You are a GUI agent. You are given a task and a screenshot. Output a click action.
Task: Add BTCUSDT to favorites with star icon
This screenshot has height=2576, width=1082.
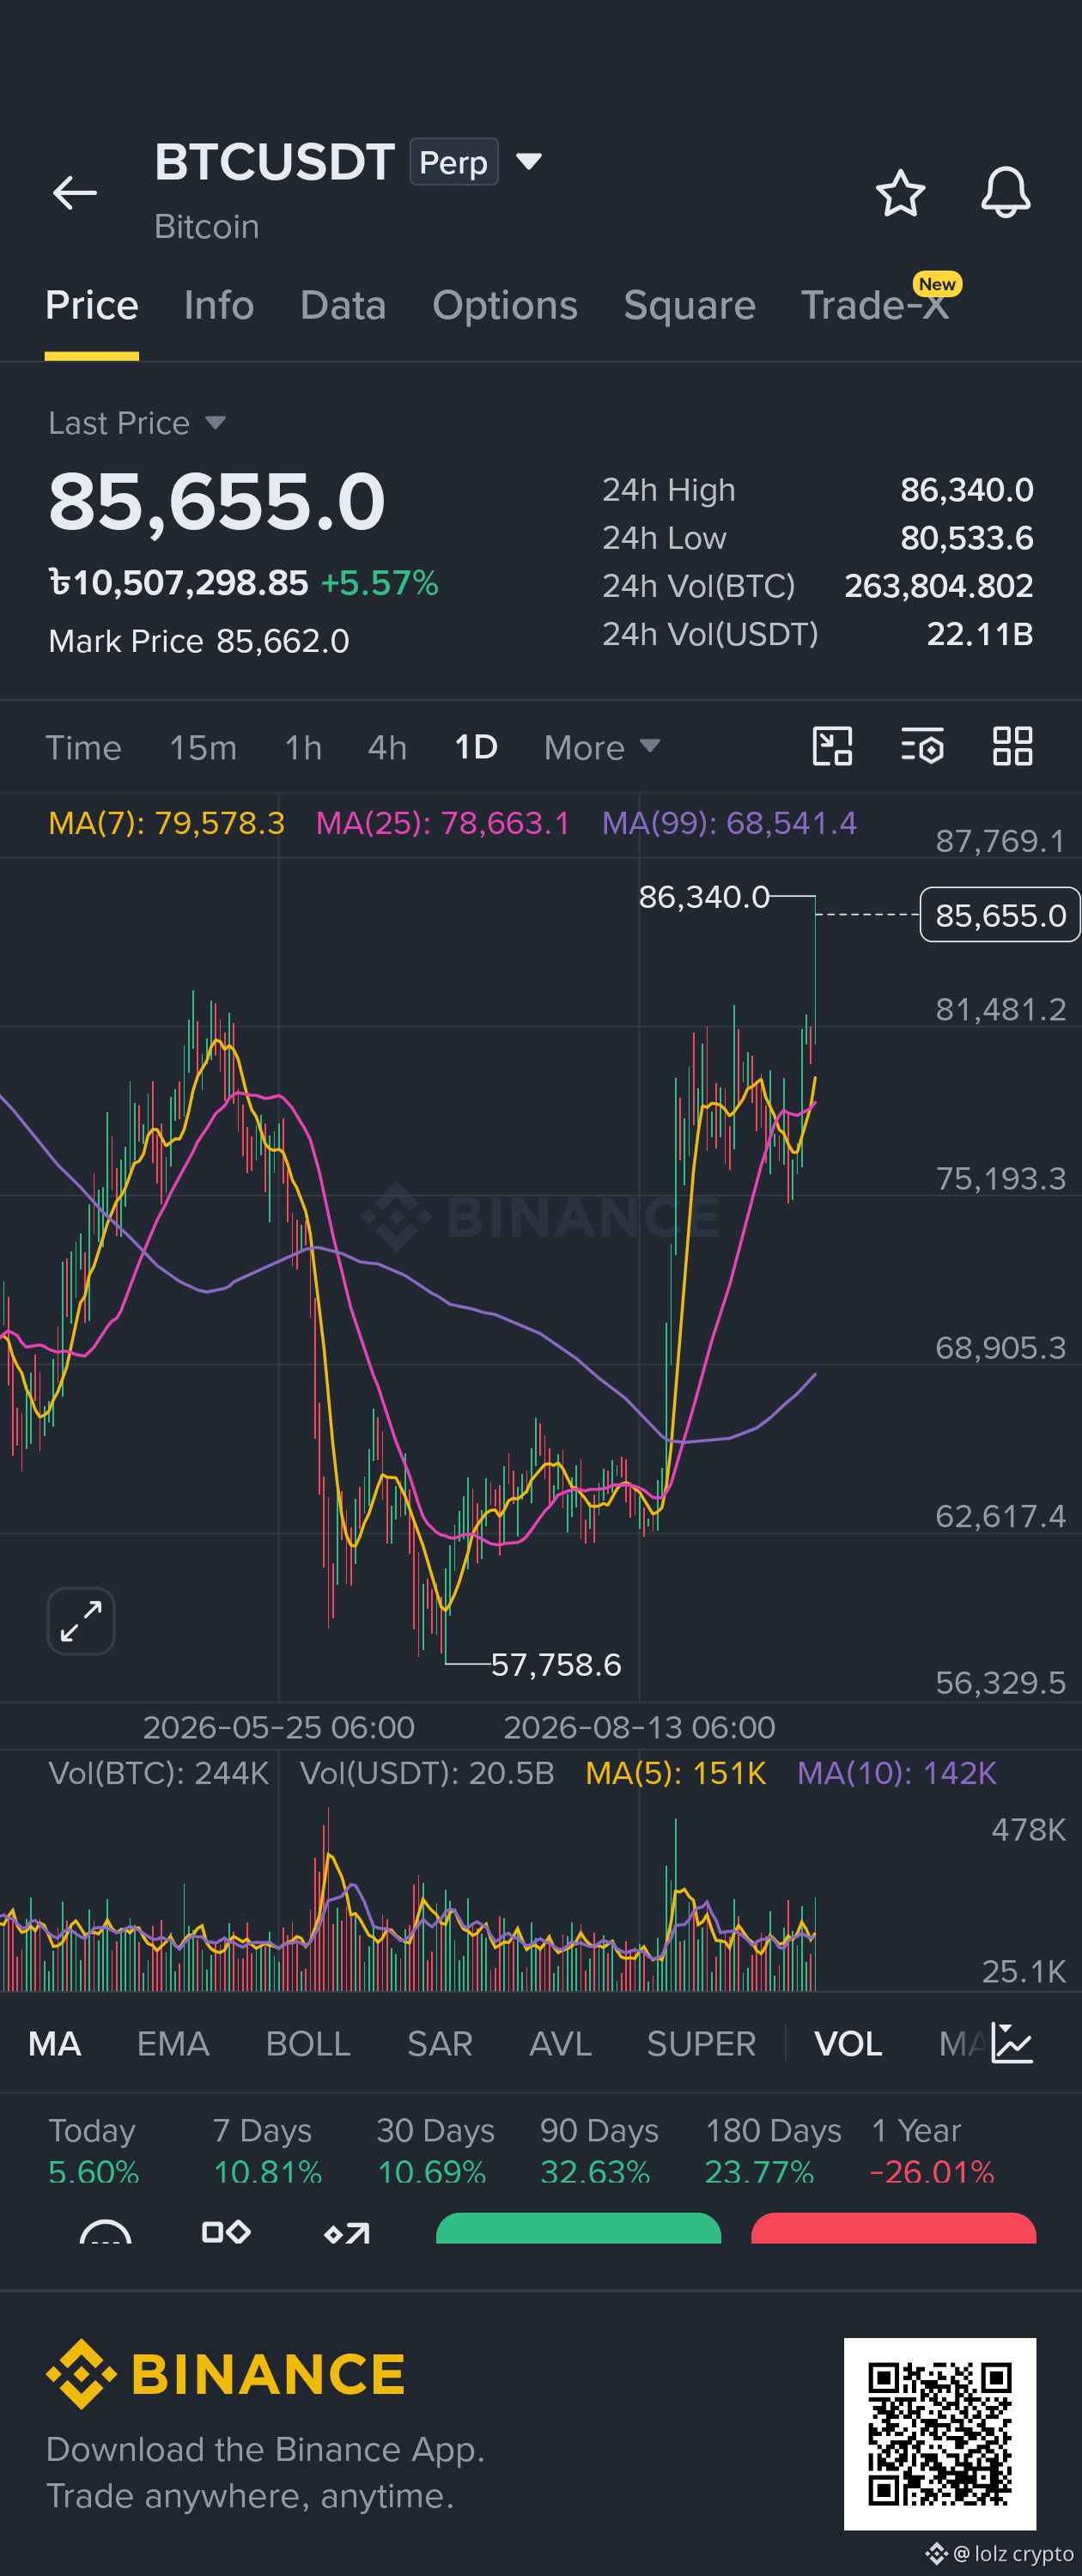pyautogui.click(x=900, y=193)
